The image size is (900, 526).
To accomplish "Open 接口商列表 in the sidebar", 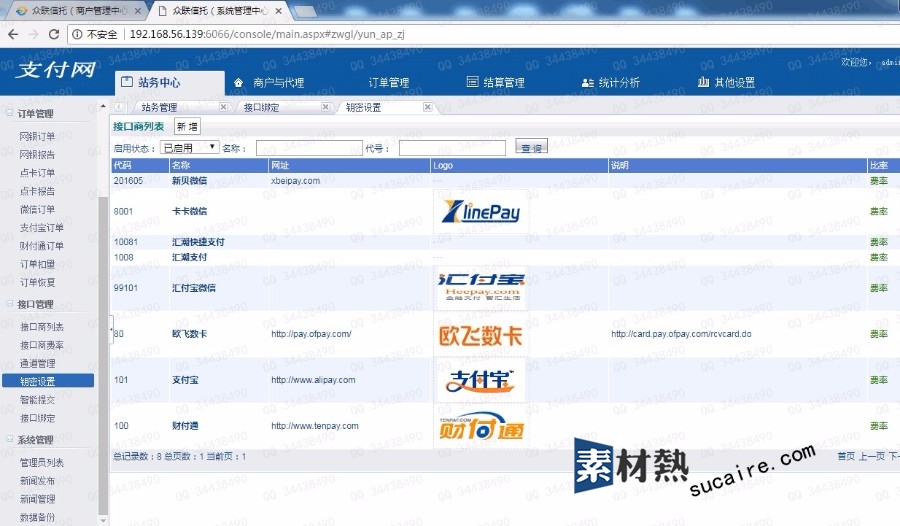I will click(x=42, y=327).
